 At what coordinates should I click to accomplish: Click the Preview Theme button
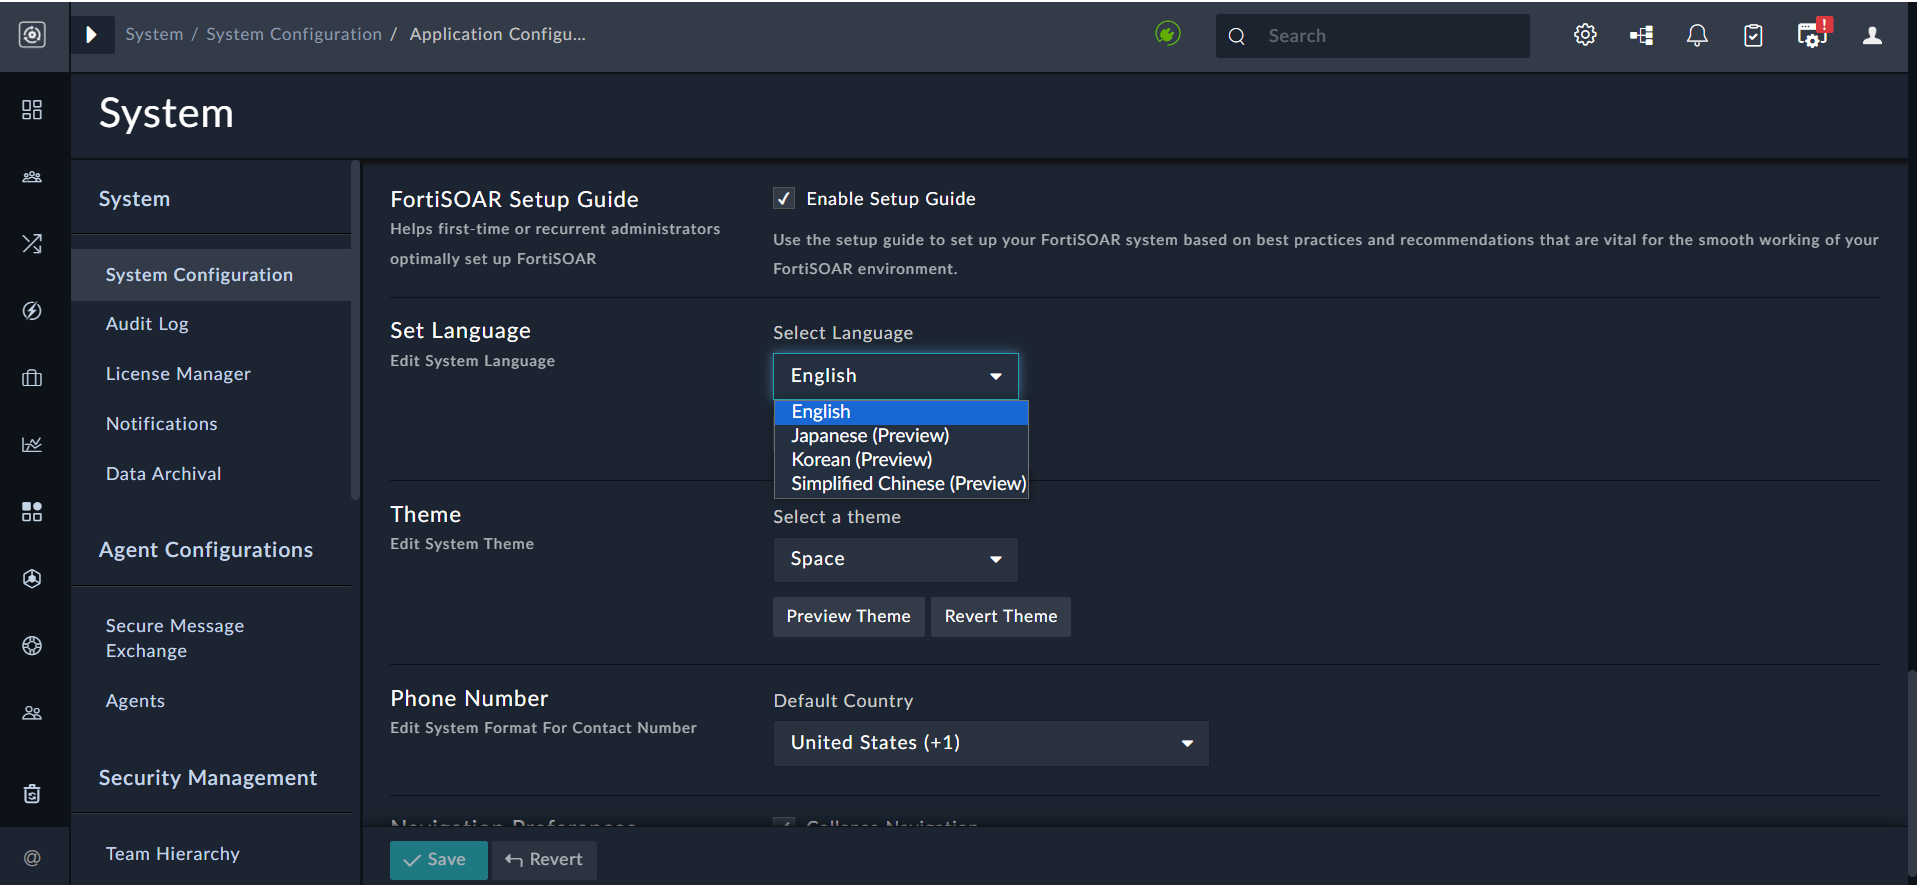click(x=848, y=617)
